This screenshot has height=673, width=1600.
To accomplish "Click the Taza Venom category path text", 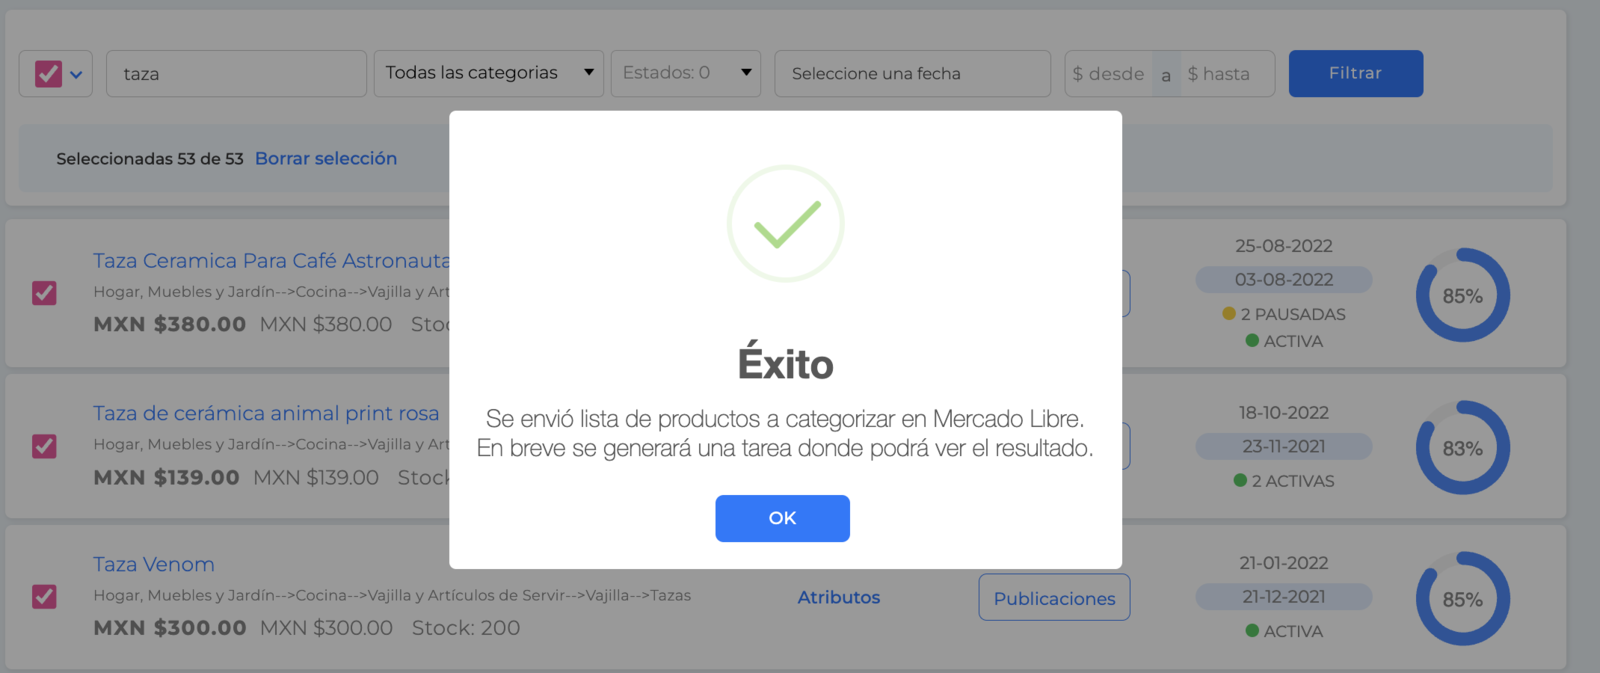I will coord(392,595).
